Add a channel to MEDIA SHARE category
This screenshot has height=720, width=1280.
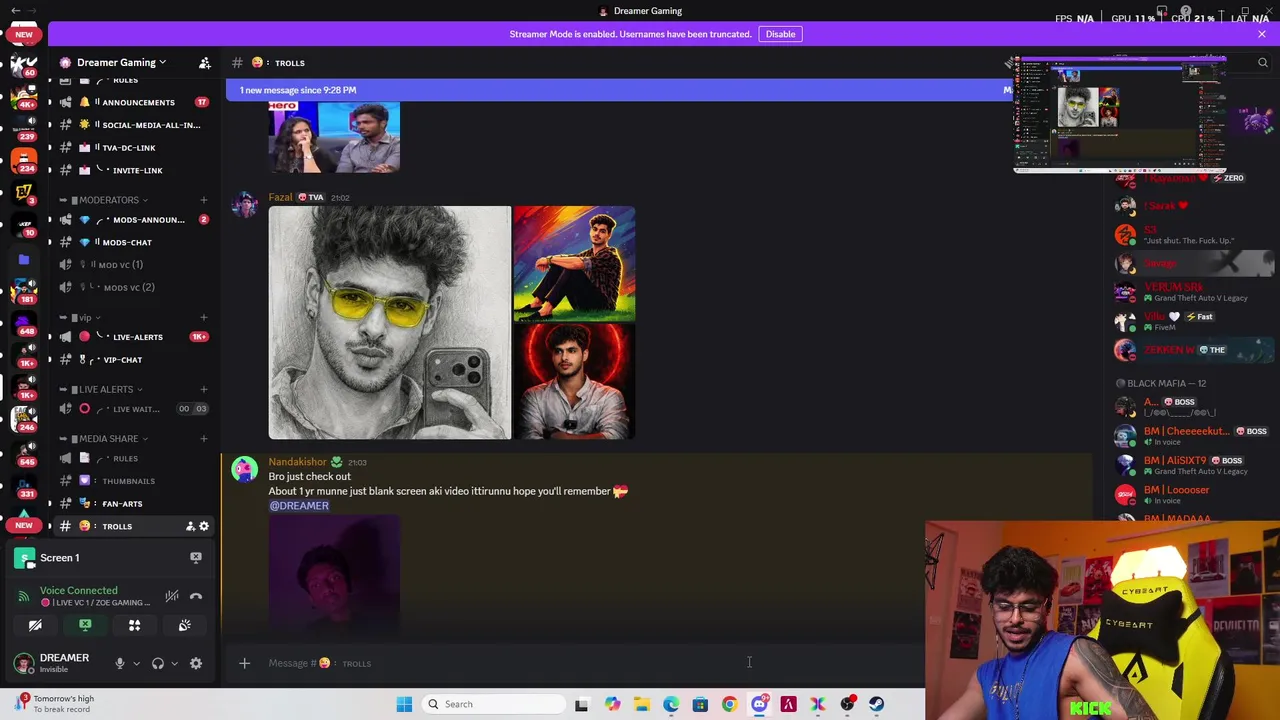tap(204, 438)
